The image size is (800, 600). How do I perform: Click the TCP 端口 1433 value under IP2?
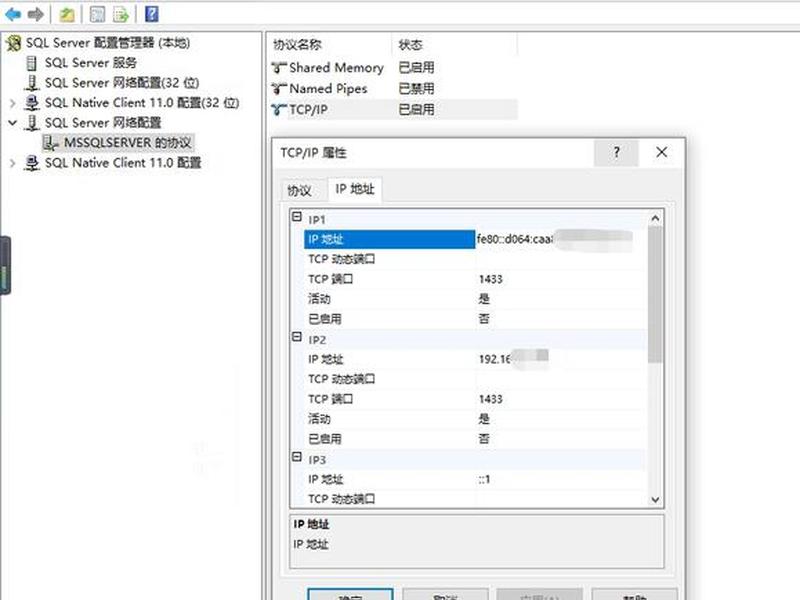[491, 399]
